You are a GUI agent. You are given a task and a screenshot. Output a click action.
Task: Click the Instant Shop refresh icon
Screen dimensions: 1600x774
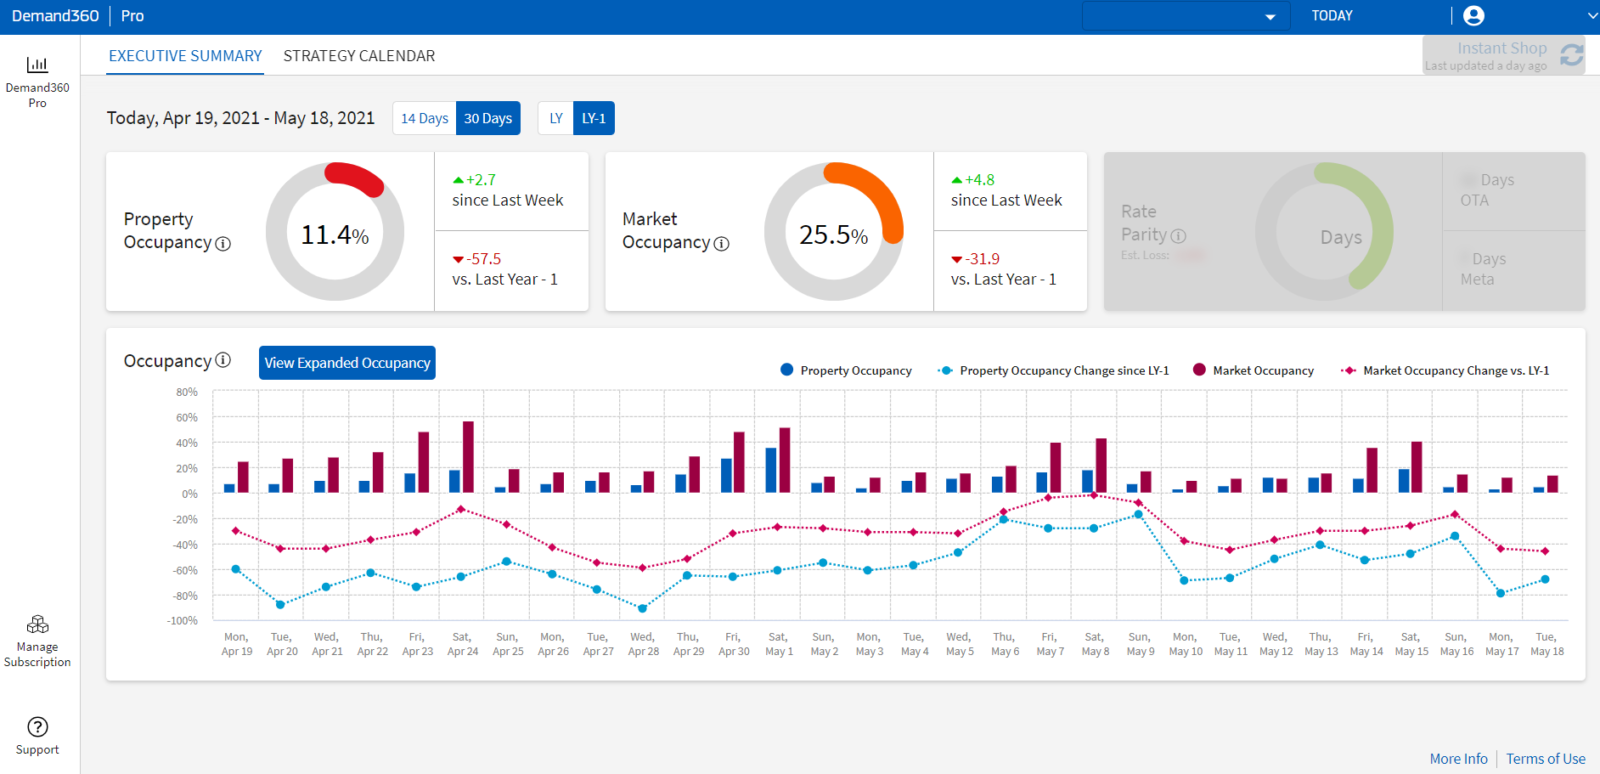click(x=1571, y=55)
